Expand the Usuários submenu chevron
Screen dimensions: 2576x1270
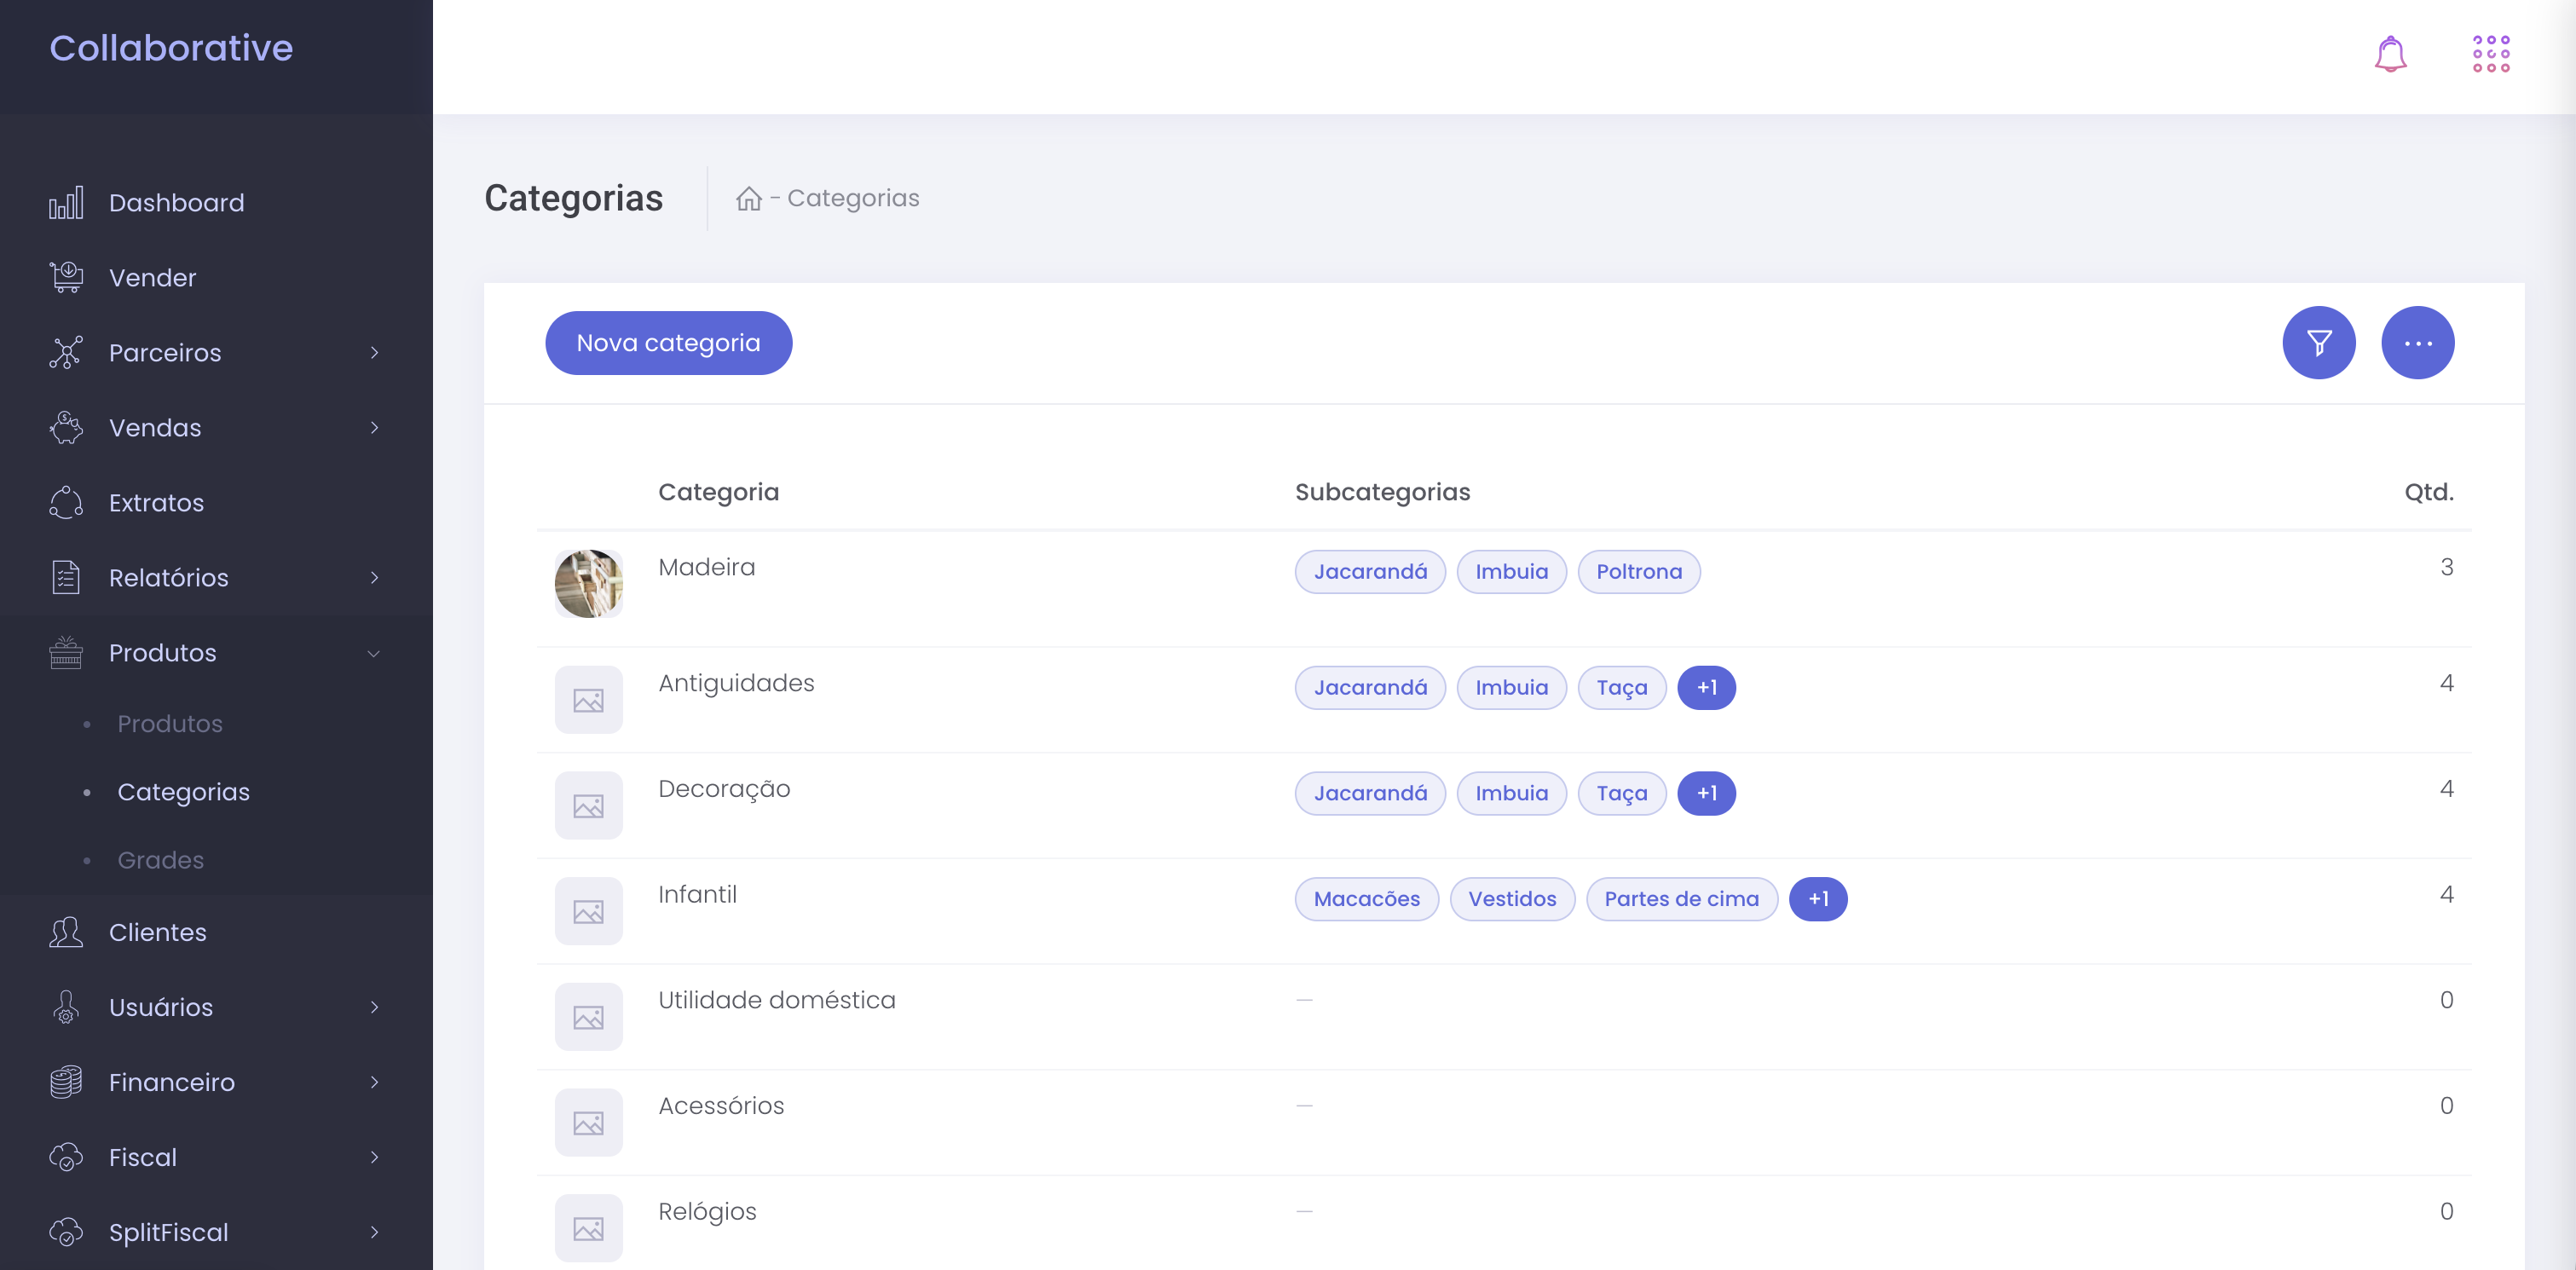click(375, 1007)
